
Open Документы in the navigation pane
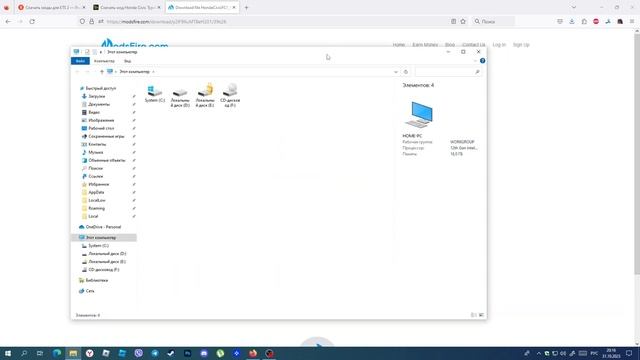pos(98,104)
